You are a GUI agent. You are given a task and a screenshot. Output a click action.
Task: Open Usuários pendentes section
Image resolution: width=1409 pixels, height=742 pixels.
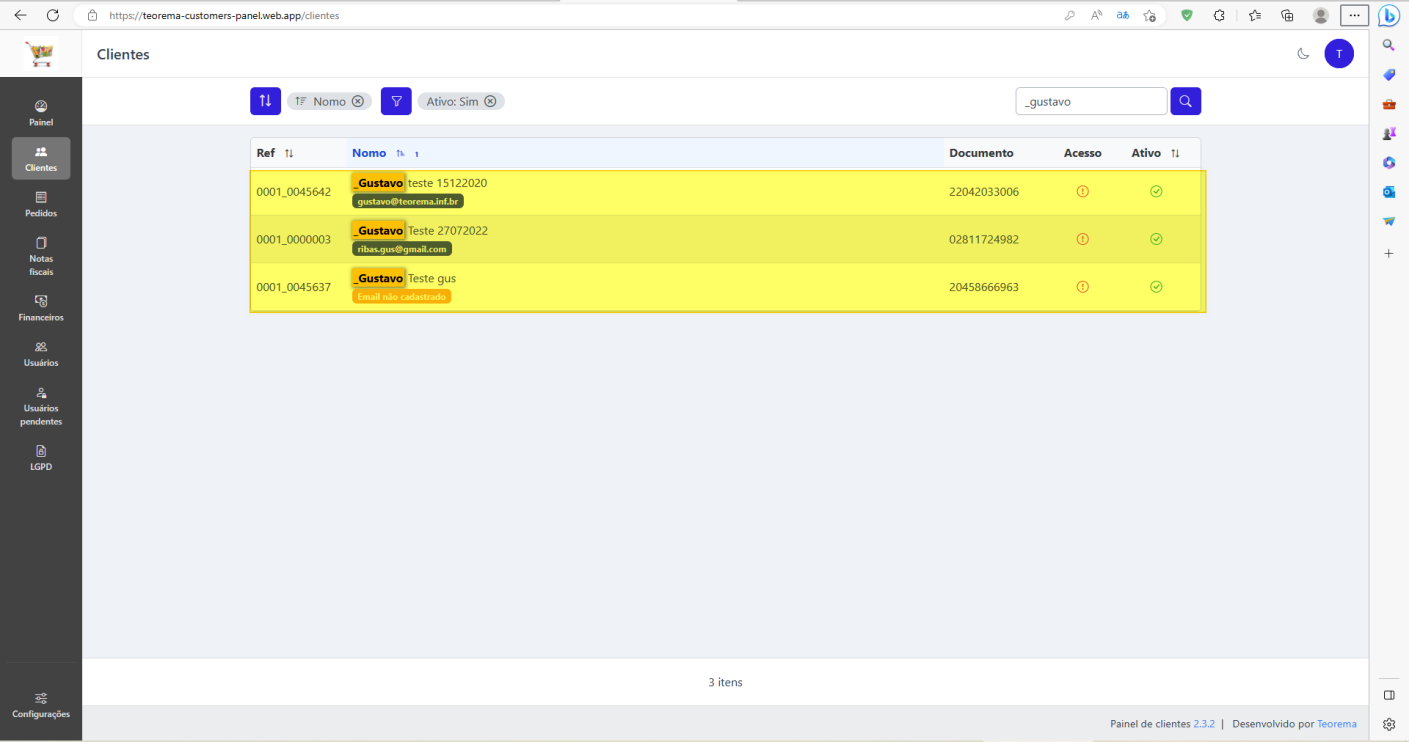click(41, 406)
